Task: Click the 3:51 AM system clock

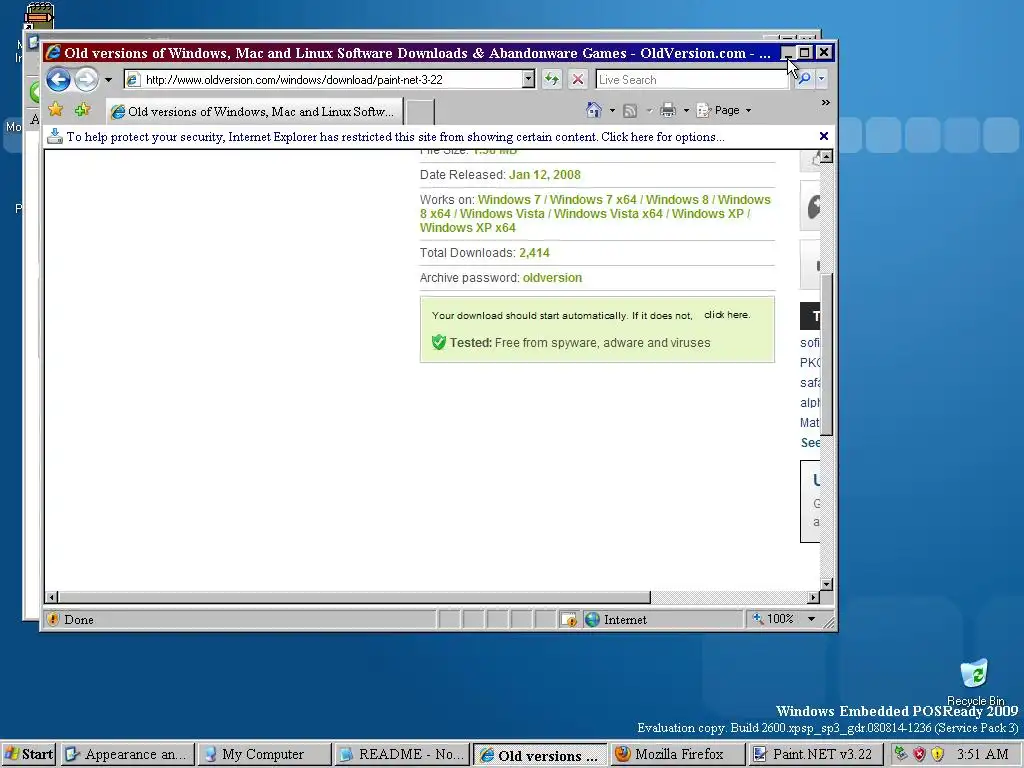Action: [x=982, y=754]
